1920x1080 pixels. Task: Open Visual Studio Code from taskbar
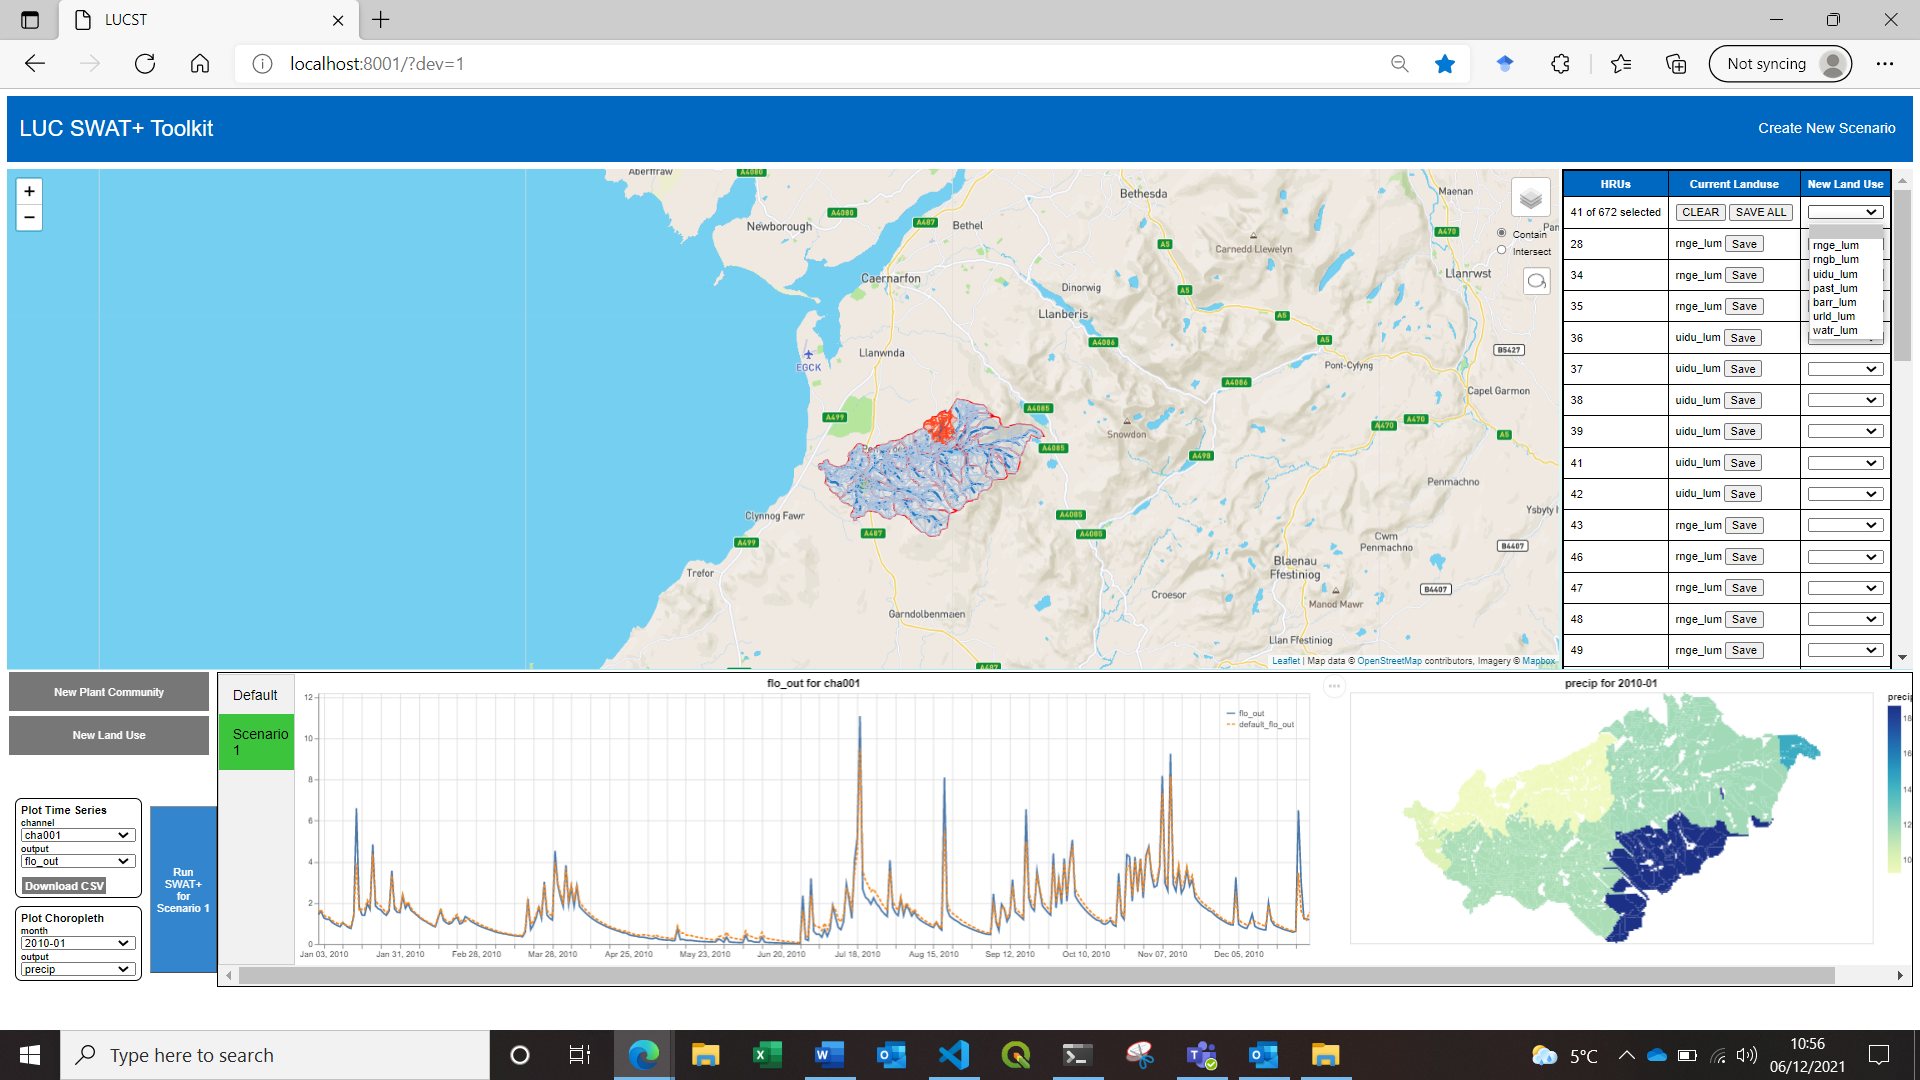(953, 1055)
